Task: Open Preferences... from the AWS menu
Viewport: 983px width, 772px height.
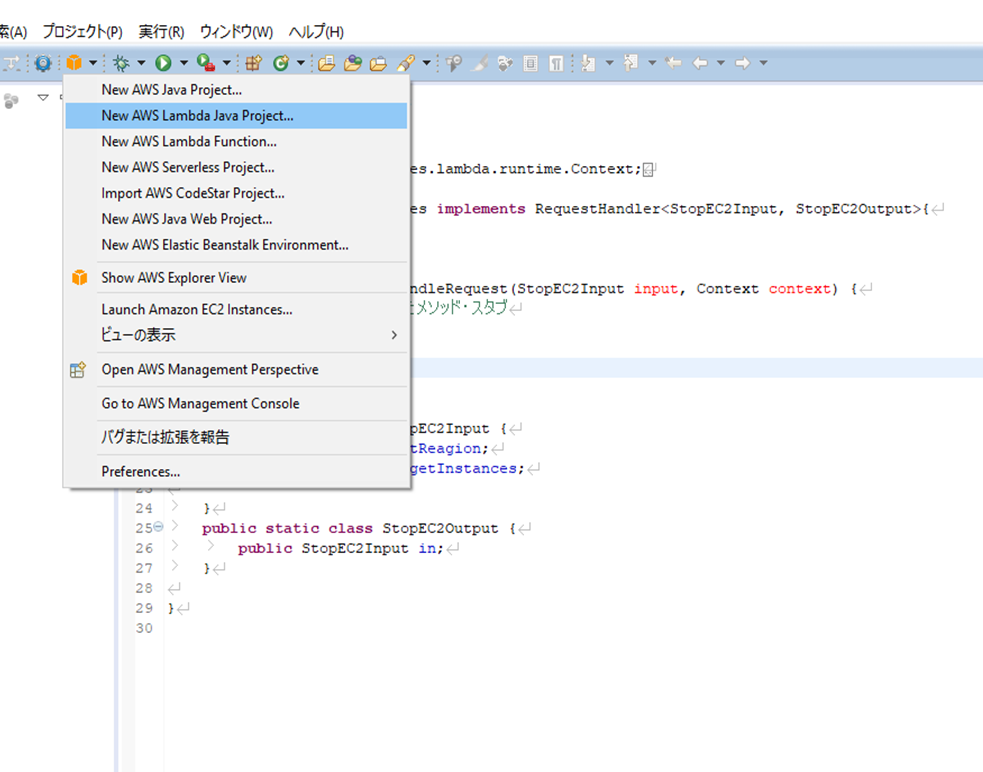Action: pyautogui.click(x=236, y=471)
